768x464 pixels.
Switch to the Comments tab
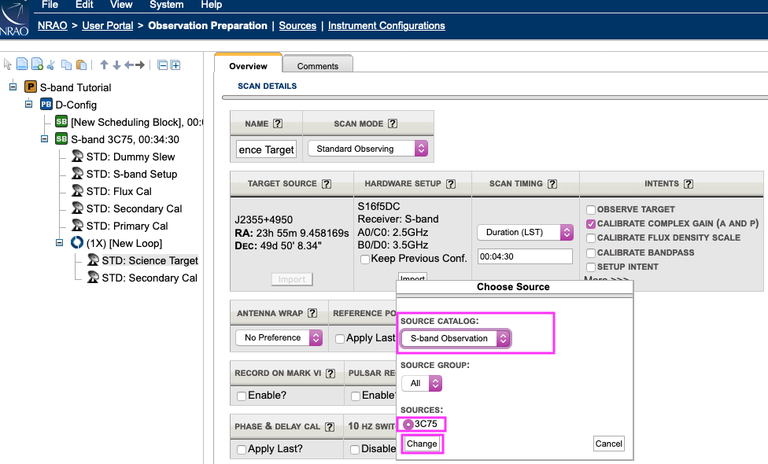(317, 66)
